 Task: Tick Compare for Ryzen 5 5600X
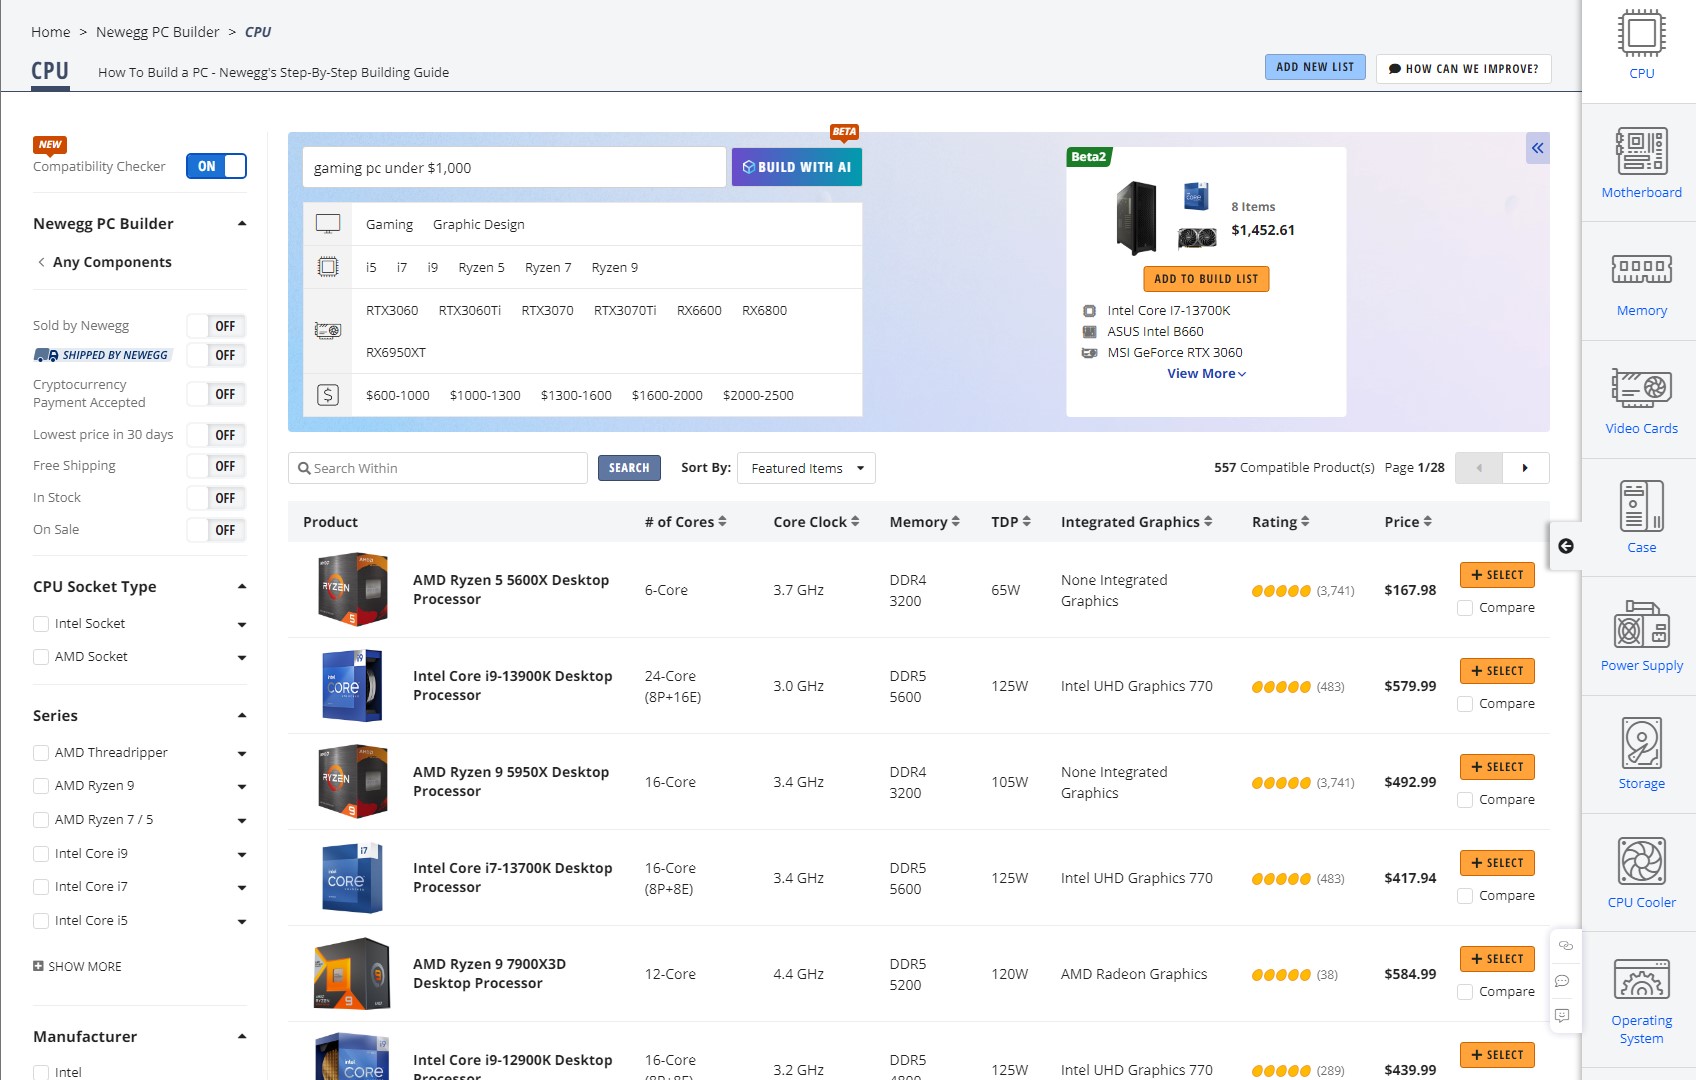pos(1465,607)
